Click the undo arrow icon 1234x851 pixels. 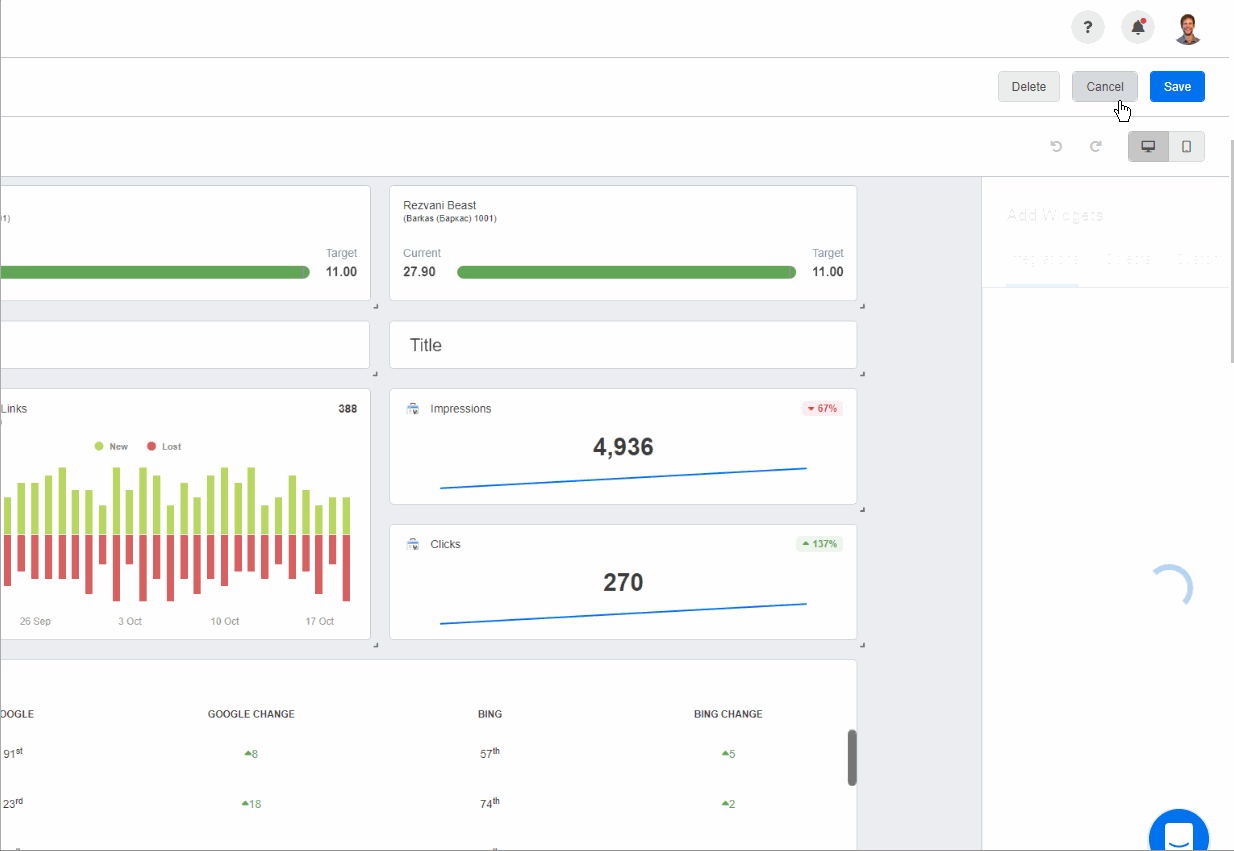(1056, 147)
